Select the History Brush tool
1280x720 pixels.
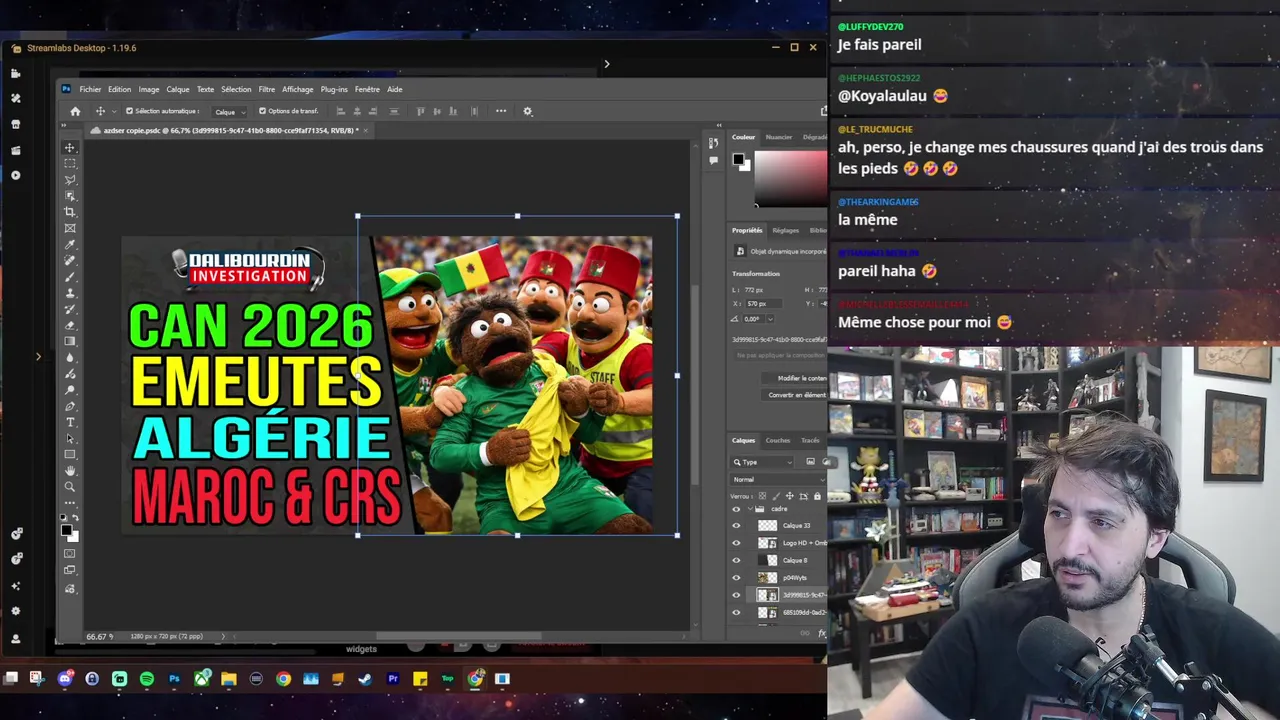(70, 309)
